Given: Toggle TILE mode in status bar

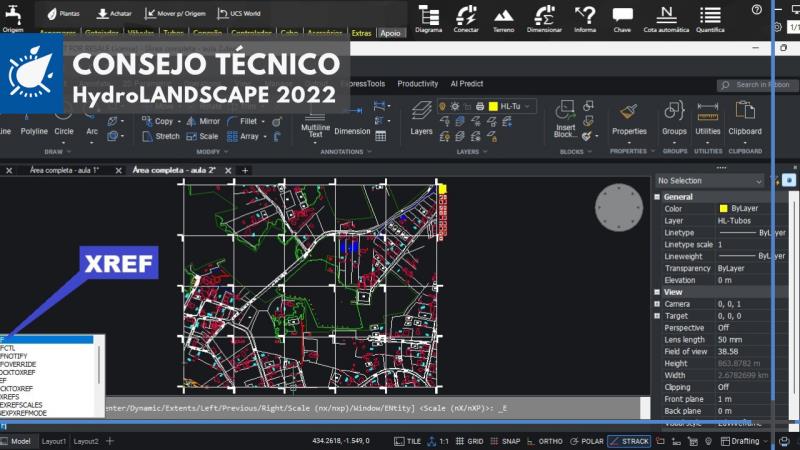Looking at the screenshot, I should (x=407, y=441).
